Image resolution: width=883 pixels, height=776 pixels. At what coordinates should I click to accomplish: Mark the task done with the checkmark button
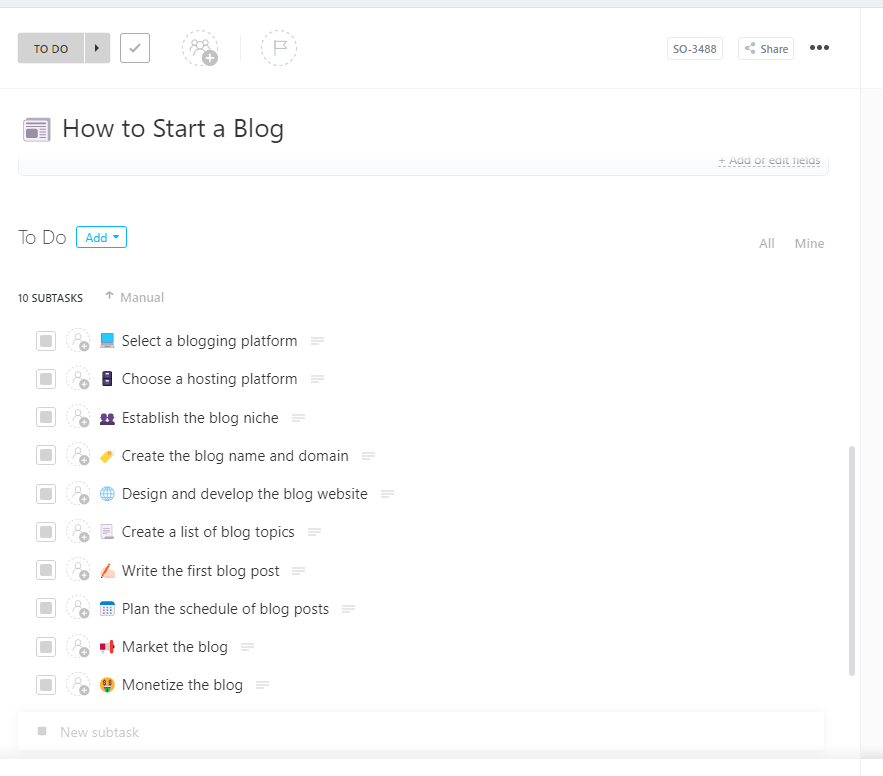pyautogui.click(x=134, y=47)
